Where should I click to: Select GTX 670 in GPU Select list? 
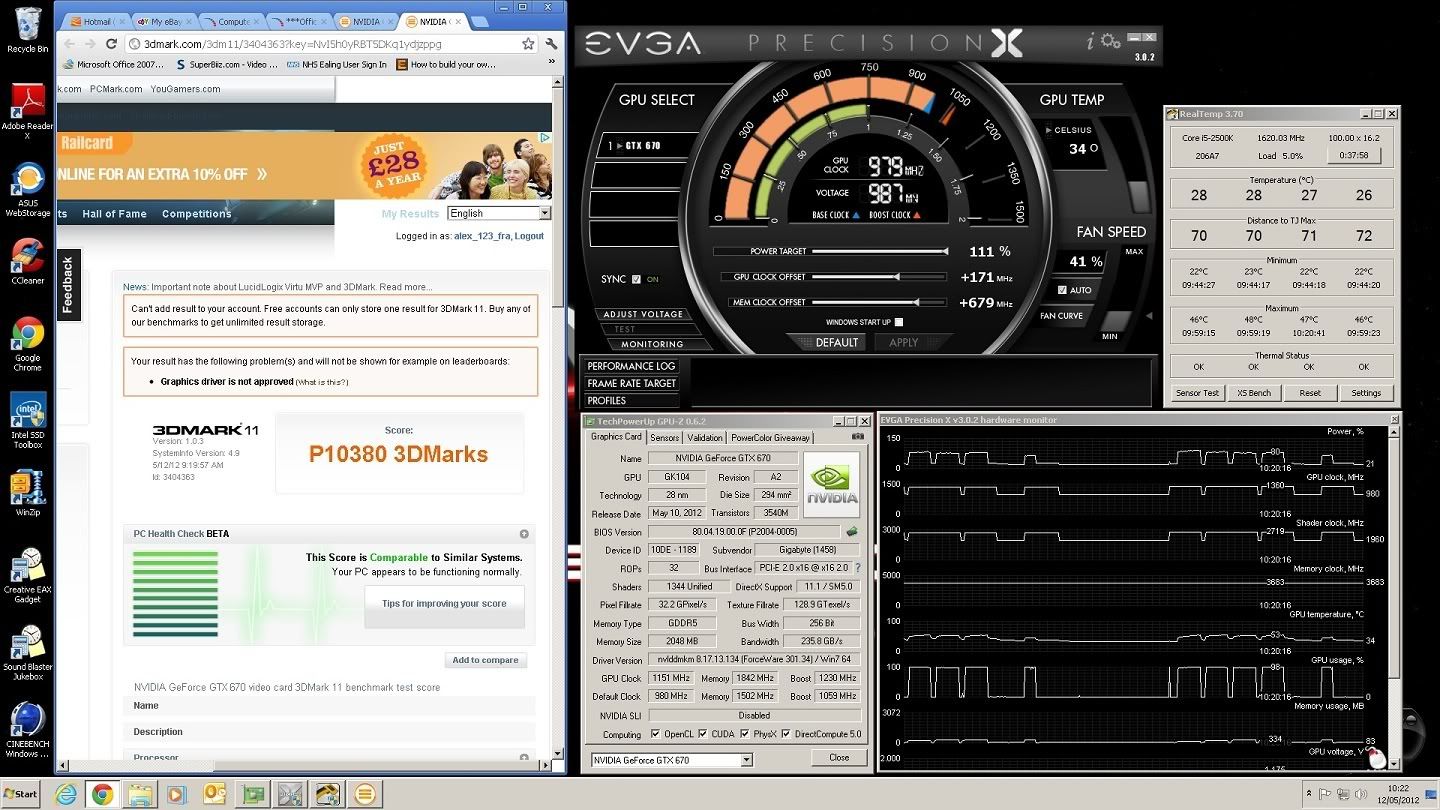coord(640,146)
